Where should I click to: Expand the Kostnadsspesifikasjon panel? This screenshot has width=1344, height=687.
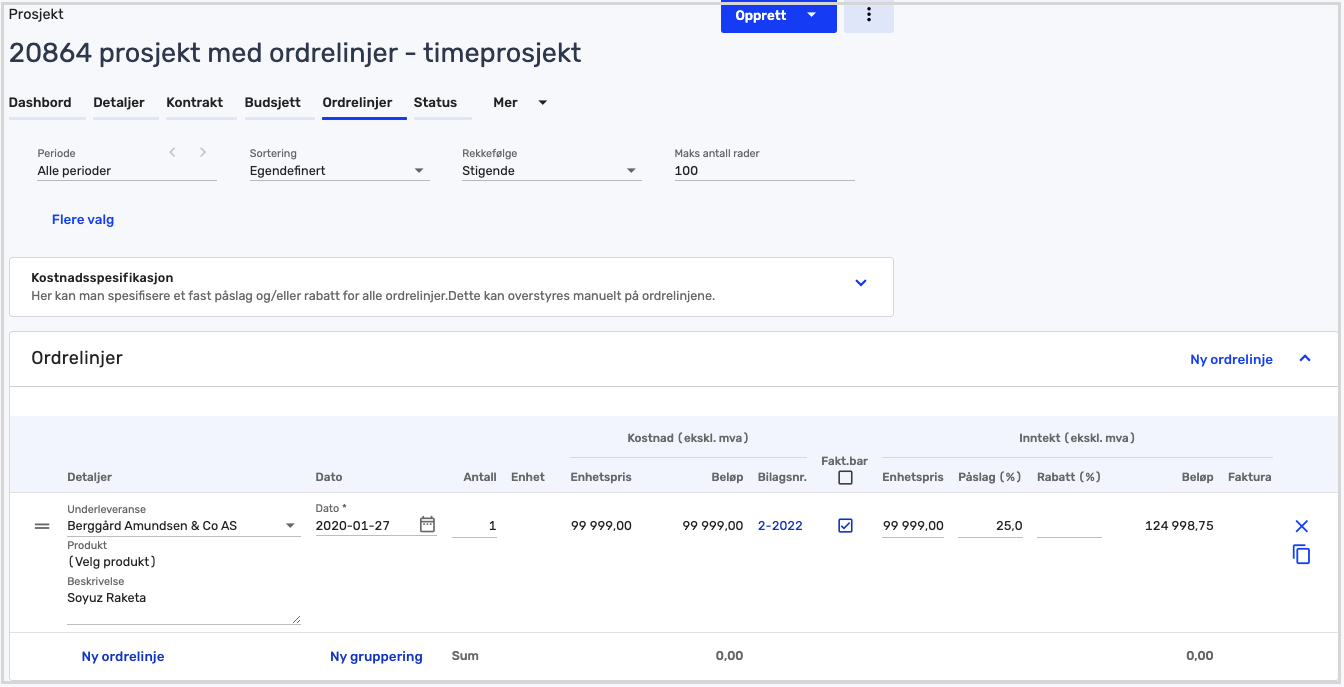(861, 283)
